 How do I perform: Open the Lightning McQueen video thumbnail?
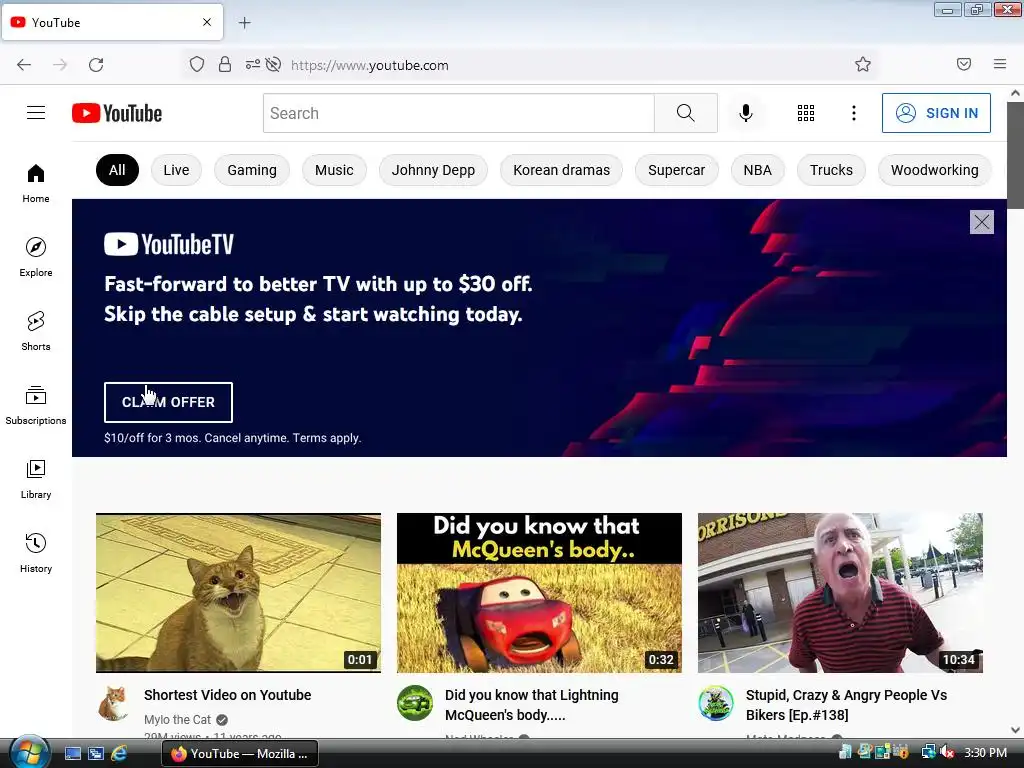[x=539, y=592]
